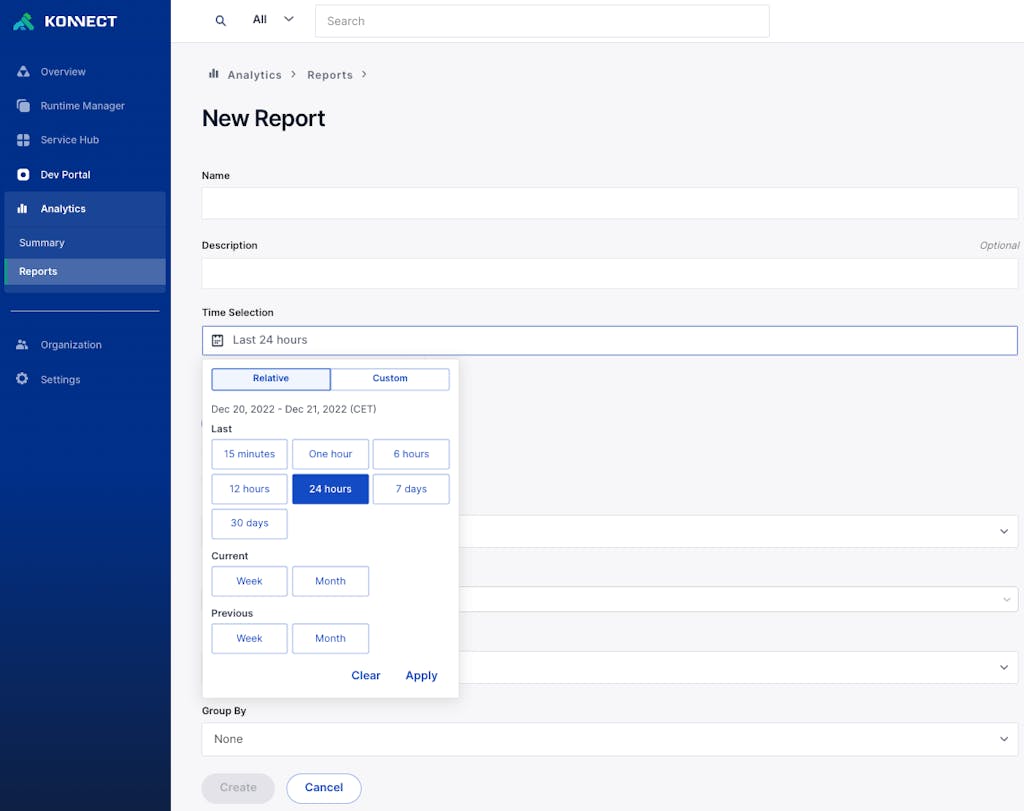Viewport: 1024px width, 811px height.
Task: Open Service Hub via its icon
Action: pos(23,140)
